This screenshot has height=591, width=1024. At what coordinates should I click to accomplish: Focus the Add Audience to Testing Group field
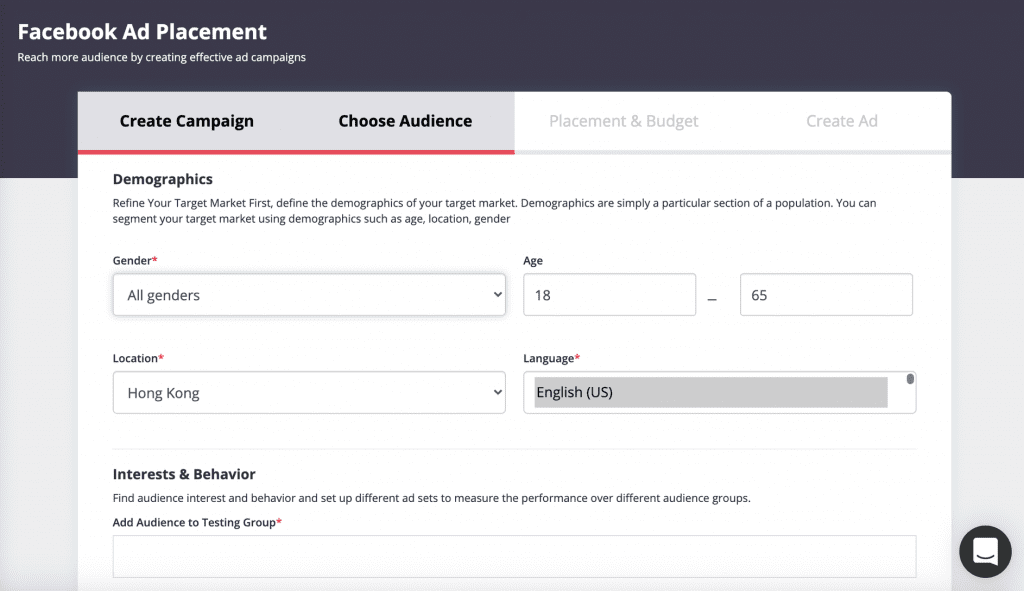coord(515,556)
